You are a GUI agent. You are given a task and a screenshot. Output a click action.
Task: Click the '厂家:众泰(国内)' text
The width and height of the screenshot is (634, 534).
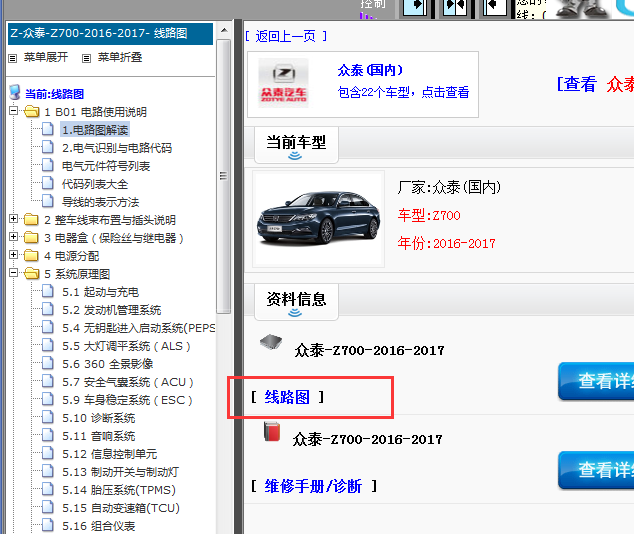click(x=449, y=187)
